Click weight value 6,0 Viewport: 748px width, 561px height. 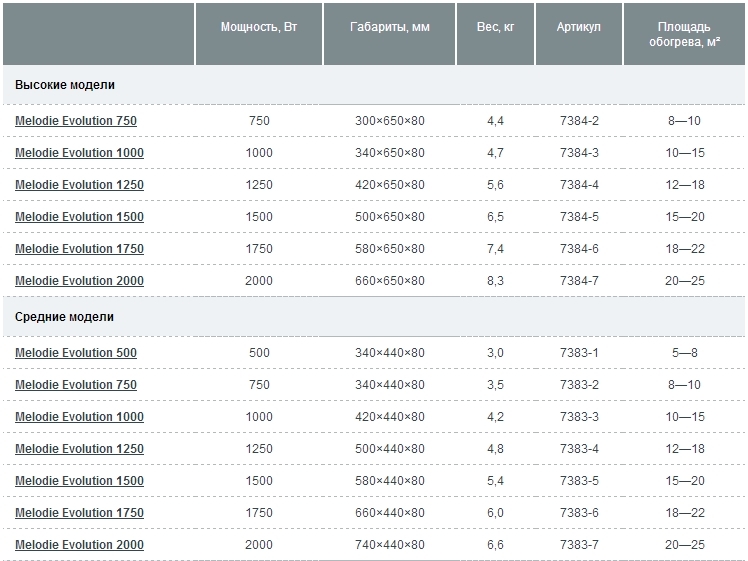pos(495,513)
